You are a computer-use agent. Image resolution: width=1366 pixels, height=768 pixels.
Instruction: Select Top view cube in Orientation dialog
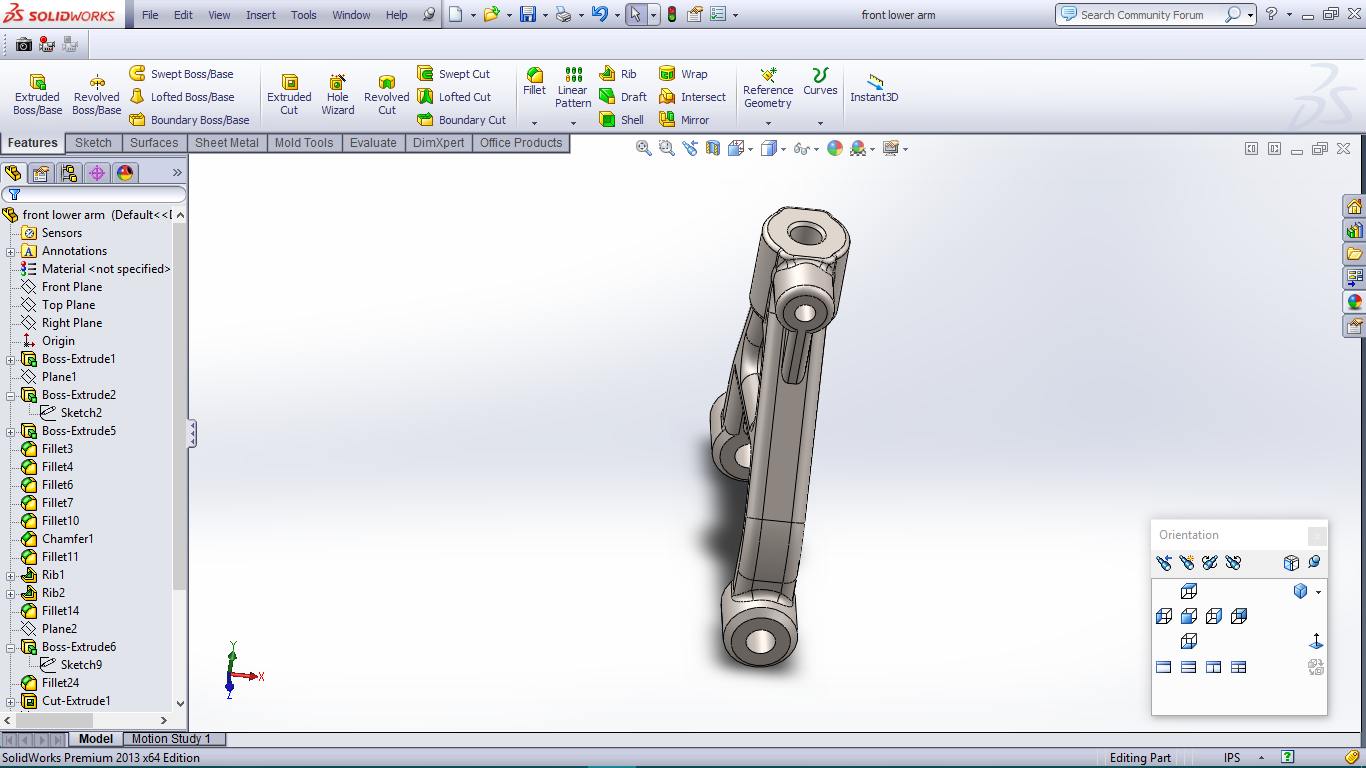point(1189,591)
